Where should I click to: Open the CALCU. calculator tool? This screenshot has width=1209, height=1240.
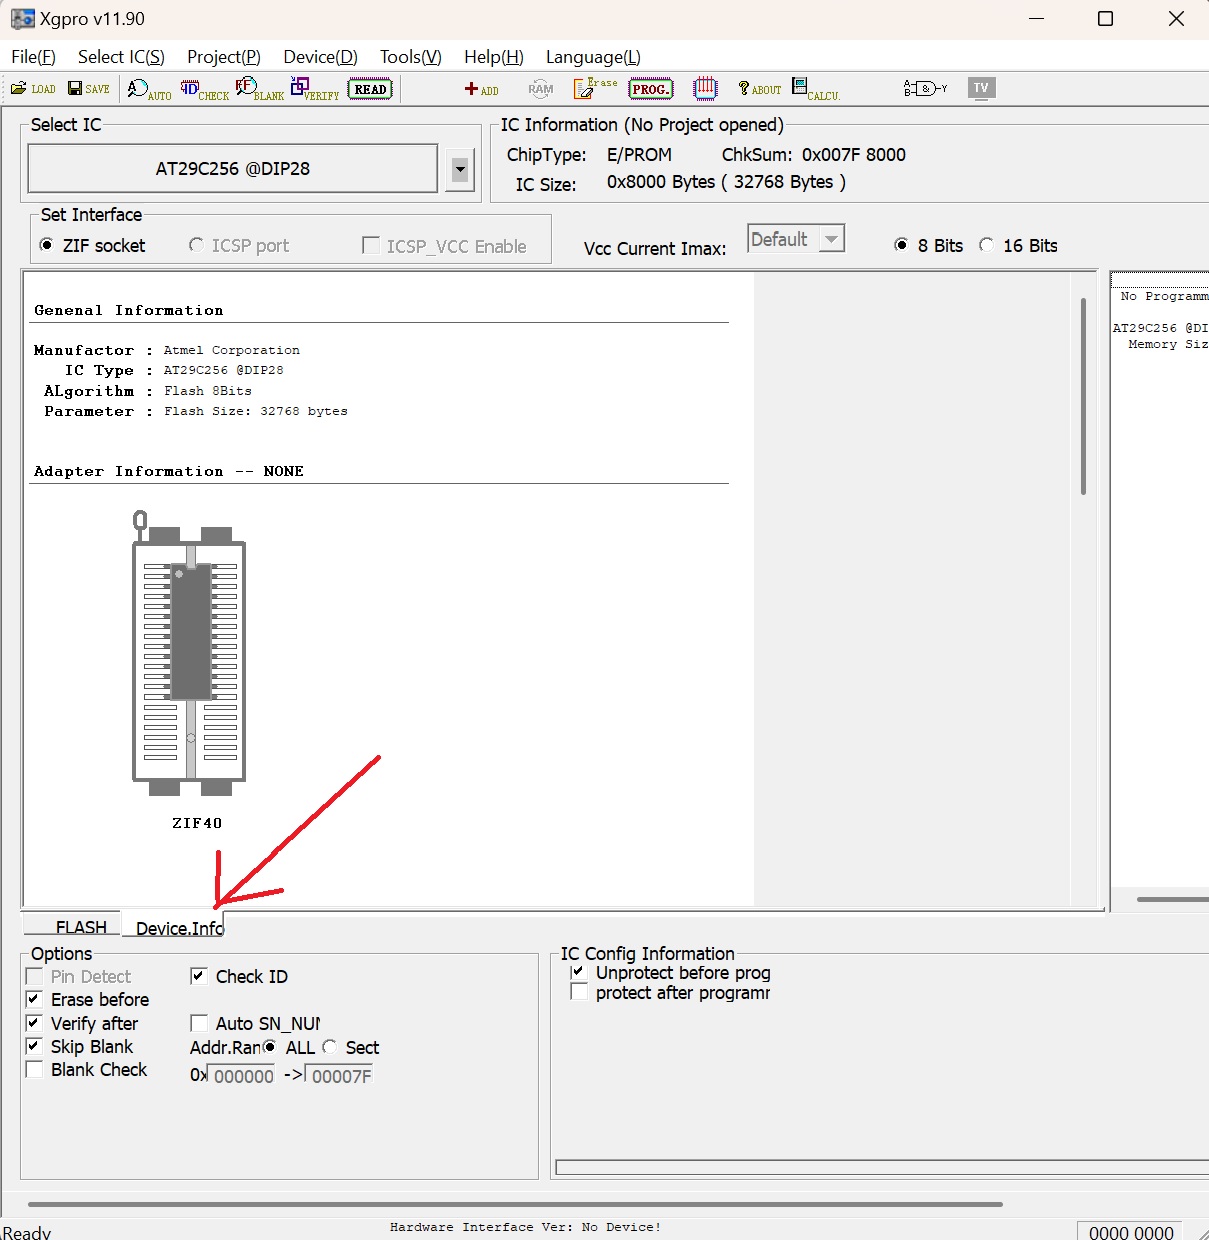pos(815,90)
